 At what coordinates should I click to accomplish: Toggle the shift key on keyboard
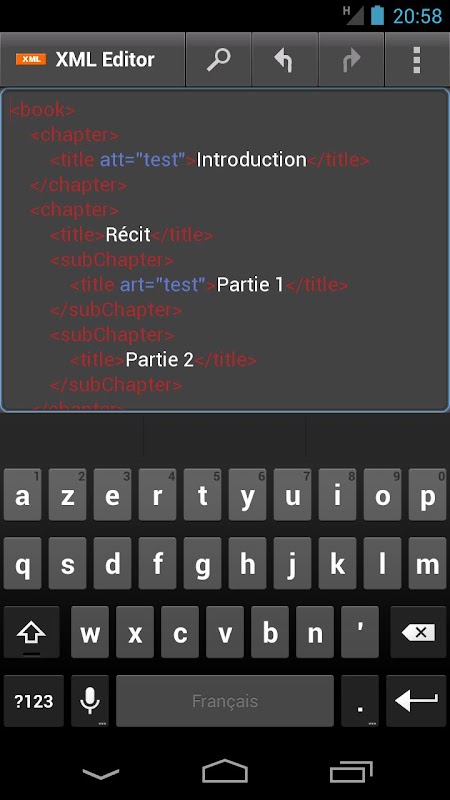click(x=31, y=633)
